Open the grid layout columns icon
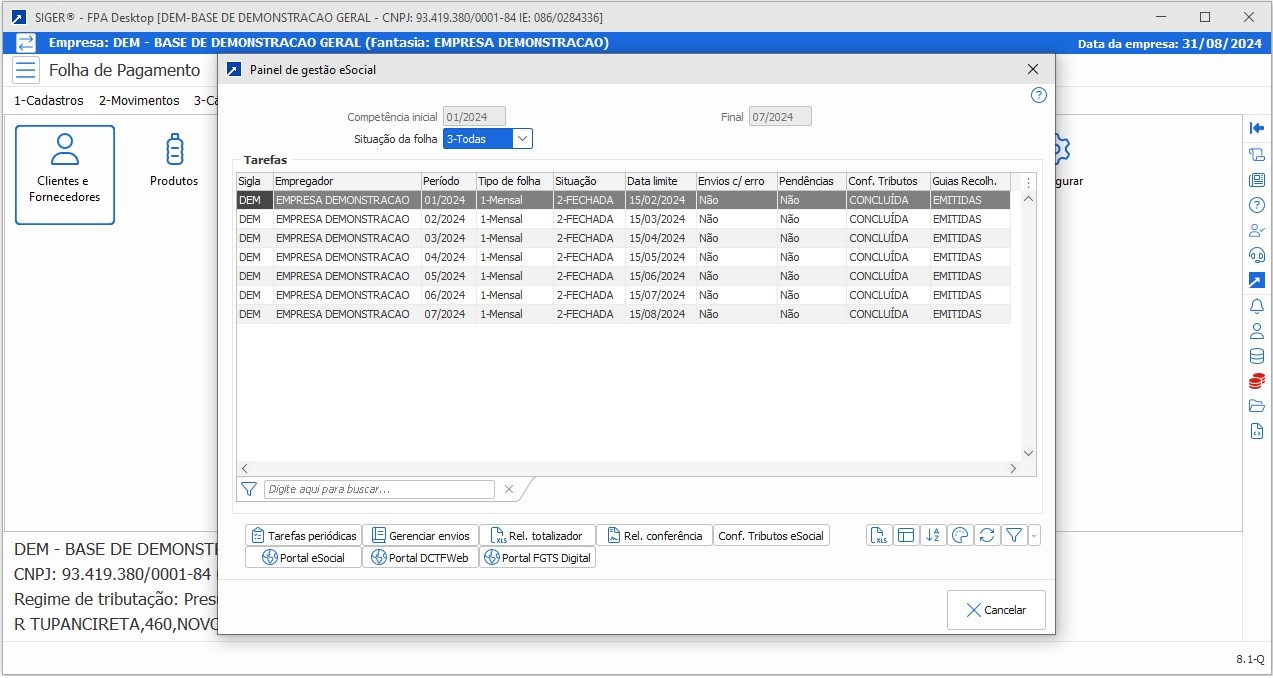The height and width of the screenshot is (678, 1273). [906, 535]
